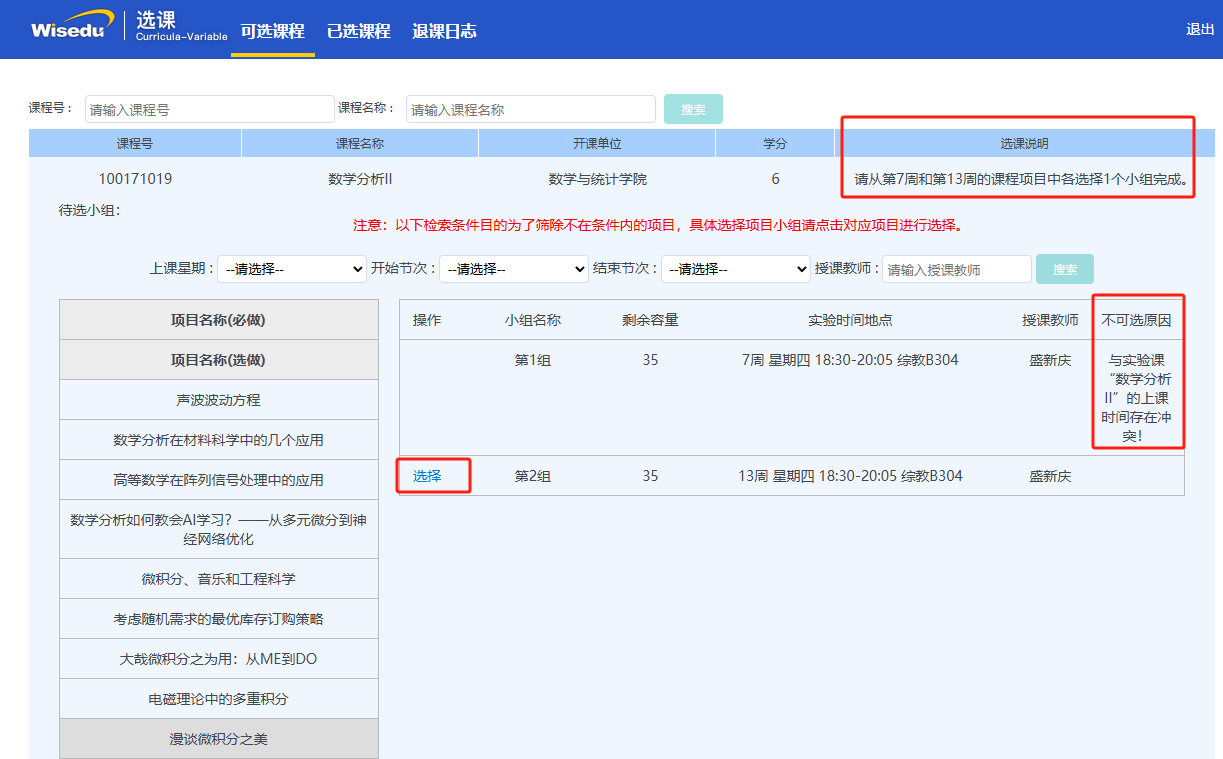Open the 已选课程 tab
Image resolution: width=1223 pixels, height=759 pixels.
[358, 31]
